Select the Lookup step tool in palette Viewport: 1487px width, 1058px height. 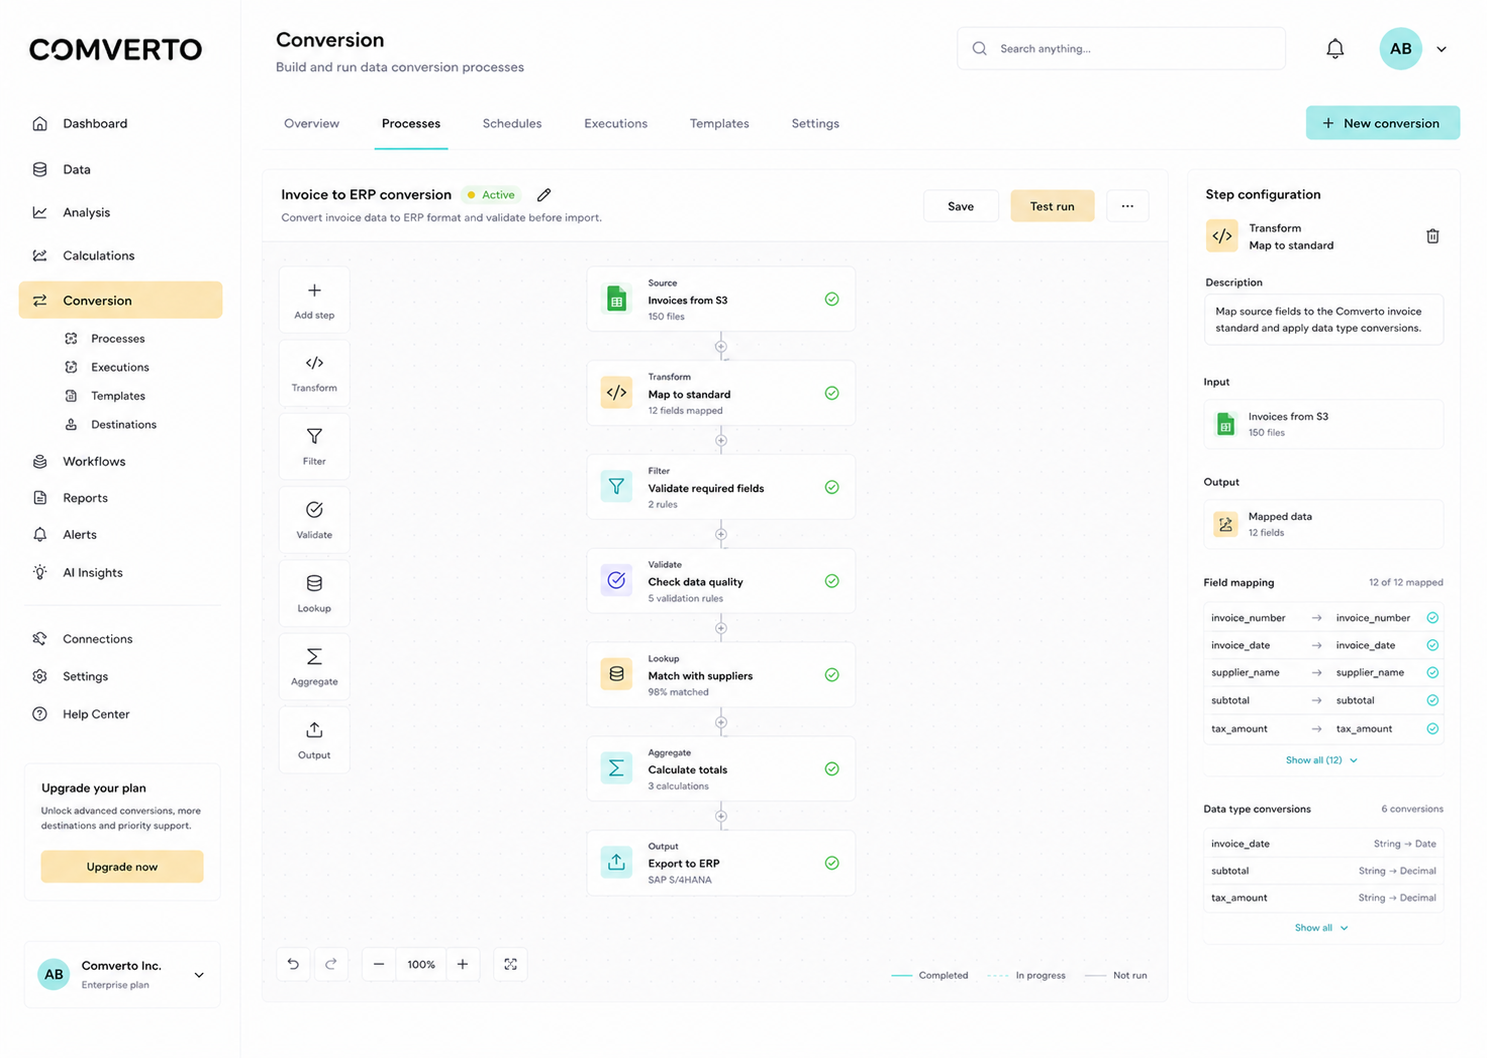314,593
